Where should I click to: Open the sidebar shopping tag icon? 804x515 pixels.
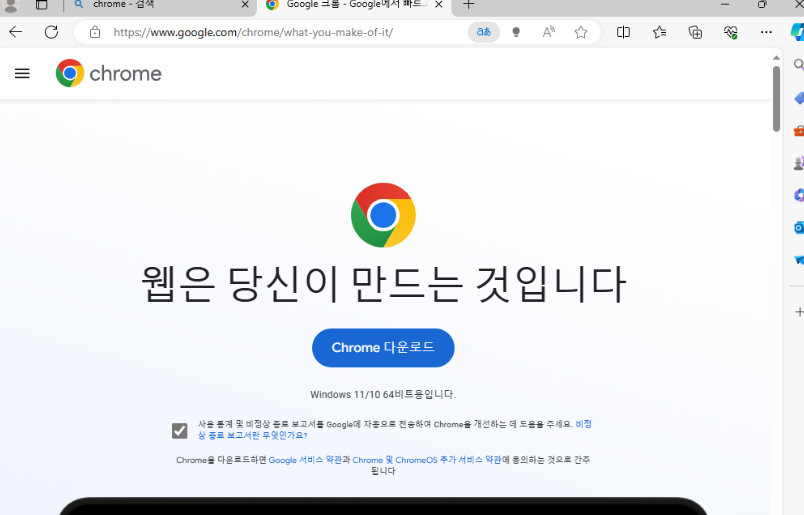(798, 97)
